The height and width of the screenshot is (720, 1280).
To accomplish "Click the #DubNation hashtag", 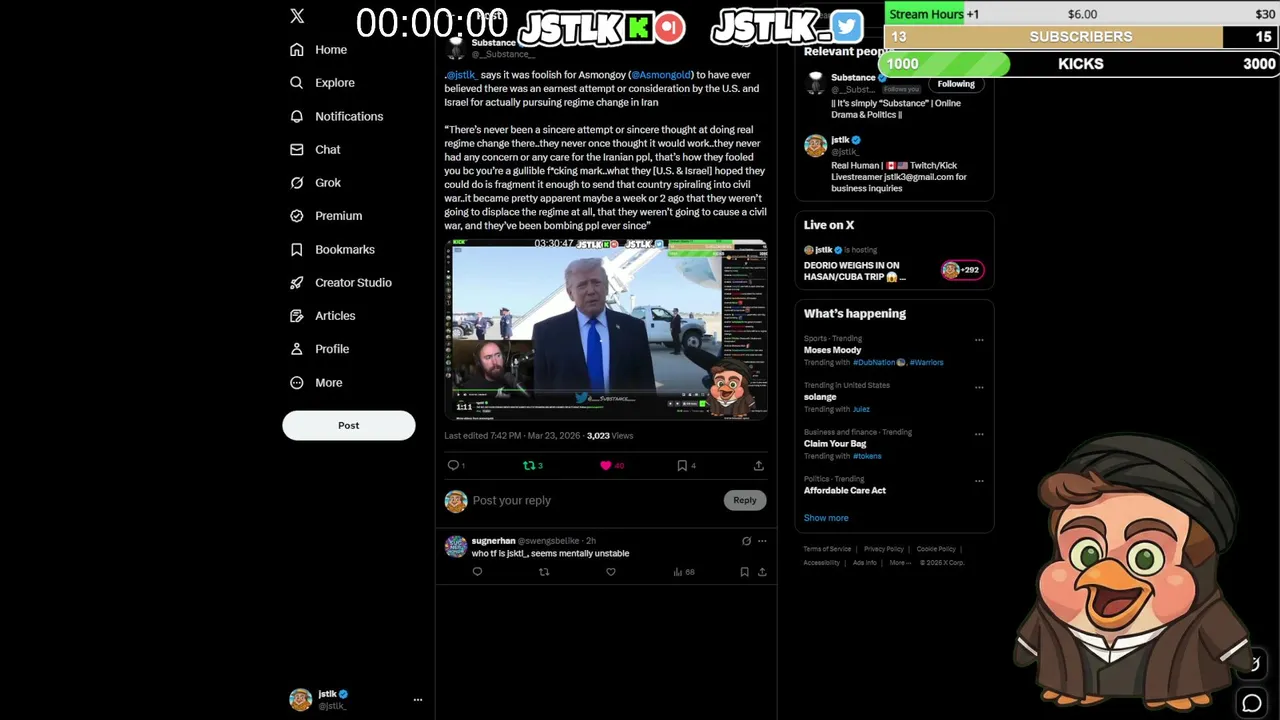I will click(x=874, y=362).
